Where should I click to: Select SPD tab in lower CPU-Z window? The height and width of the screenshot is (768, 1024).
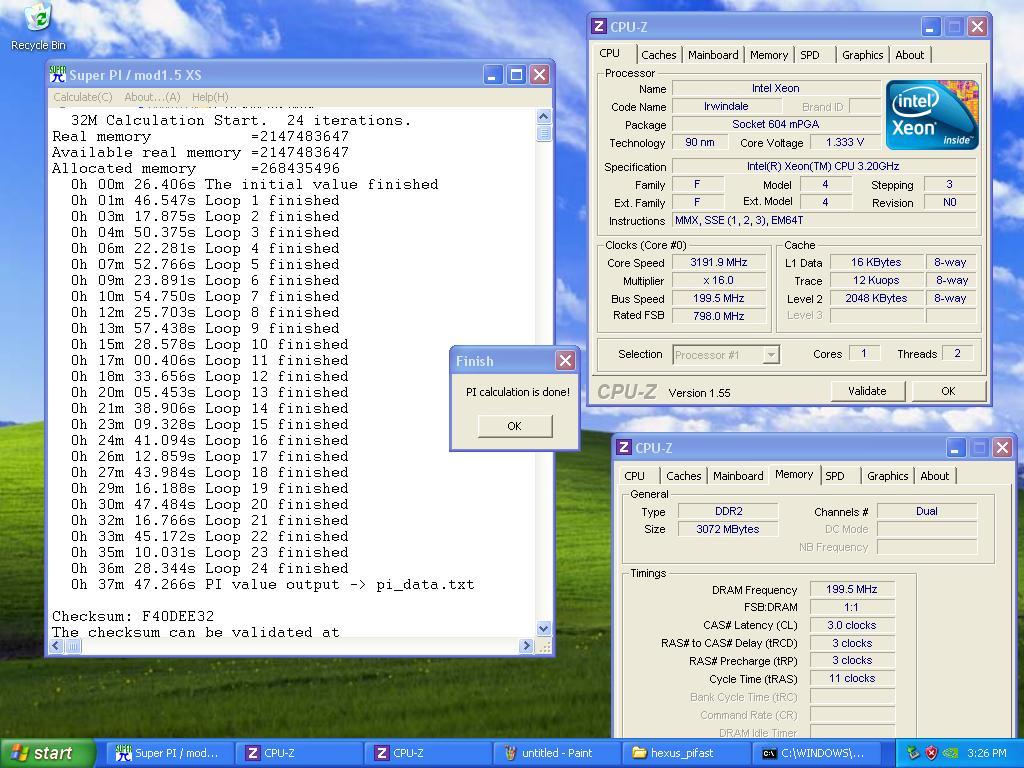(835, 476)
